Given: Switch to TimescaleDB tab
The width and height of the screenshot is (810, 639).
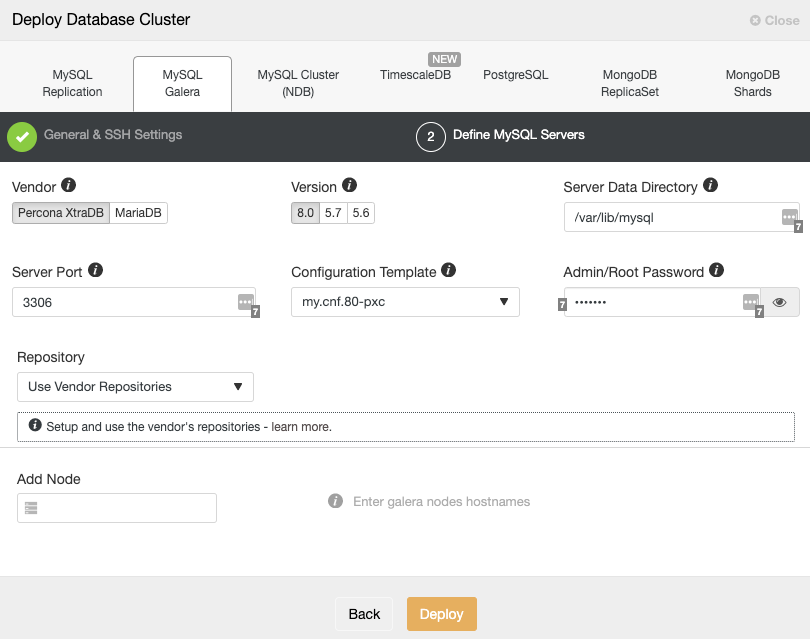Looking at the screenshot, I should coord(415,75).
